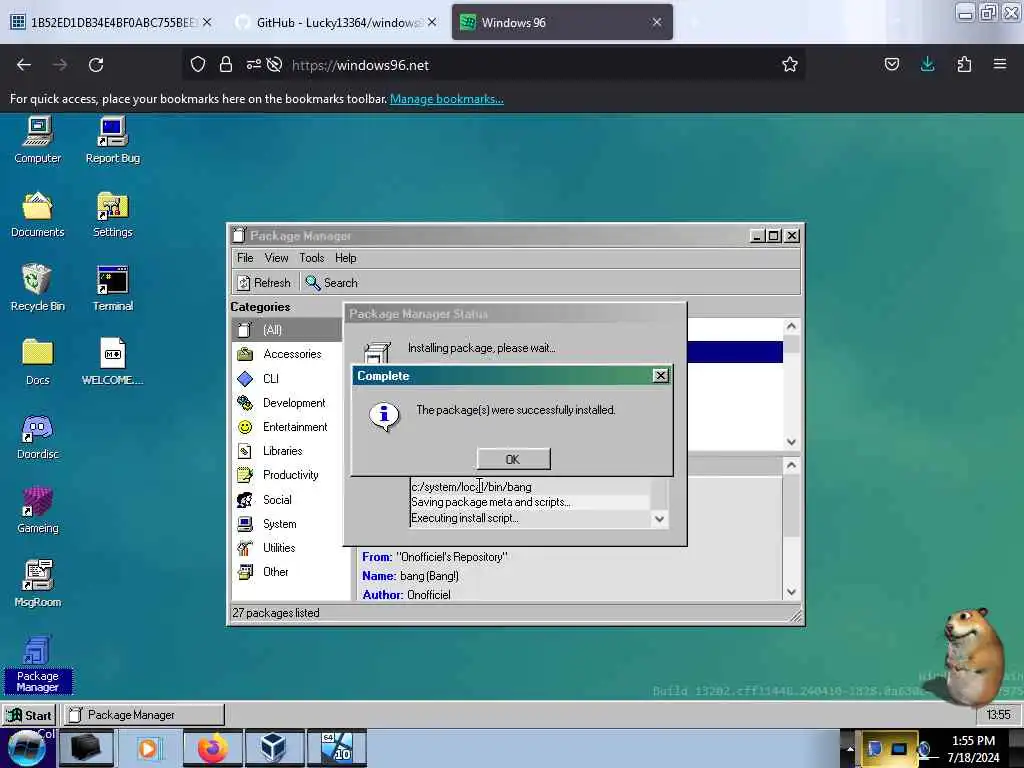Switch to the 1B52ED1DB34E4BF0 tab
The width and height of the screenshot is (1024, 768).
[x=111, y=23]
